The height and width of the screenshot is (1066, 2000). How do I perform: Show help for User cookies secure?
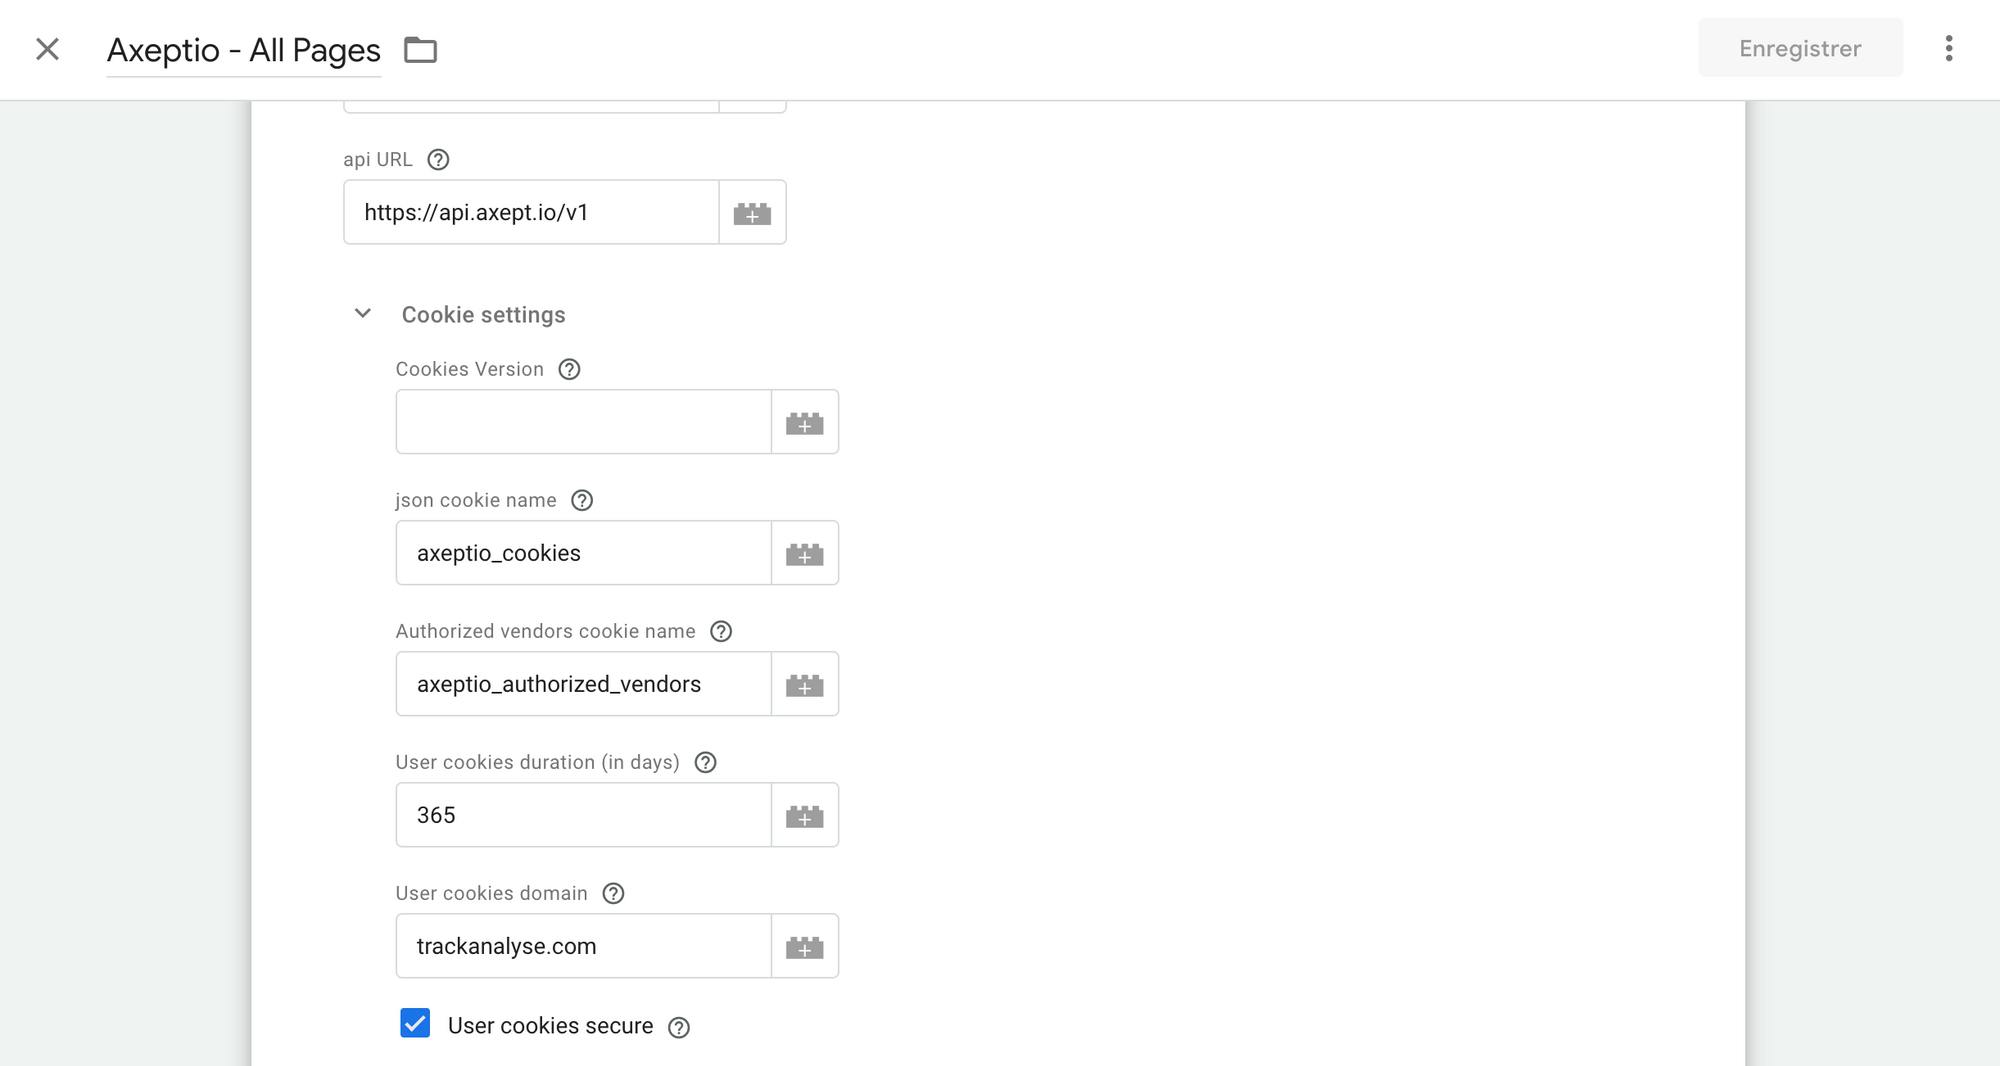(x=679, y=1028)
